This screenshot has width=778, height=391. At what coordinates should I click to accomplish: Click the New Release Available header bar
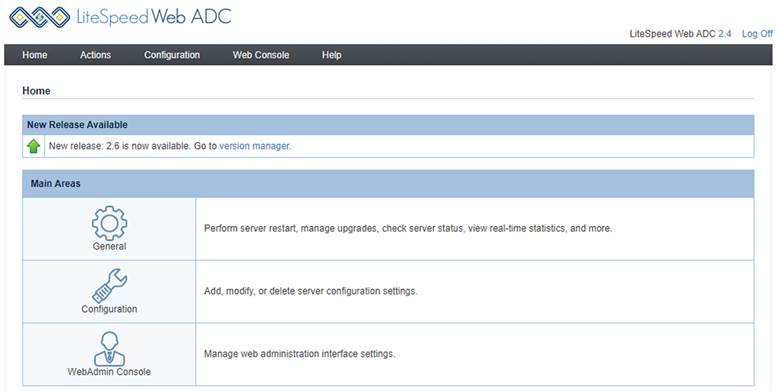388,125
